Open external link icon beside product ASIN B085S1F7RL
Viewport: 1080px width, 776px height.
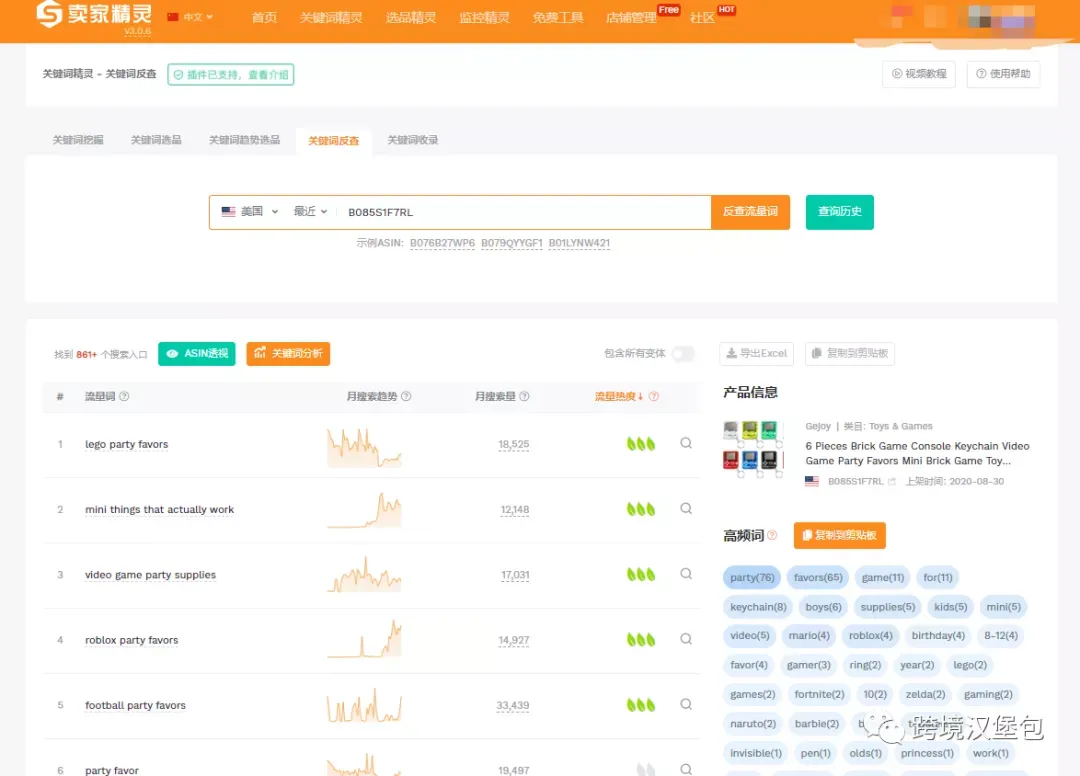point(892,481)
